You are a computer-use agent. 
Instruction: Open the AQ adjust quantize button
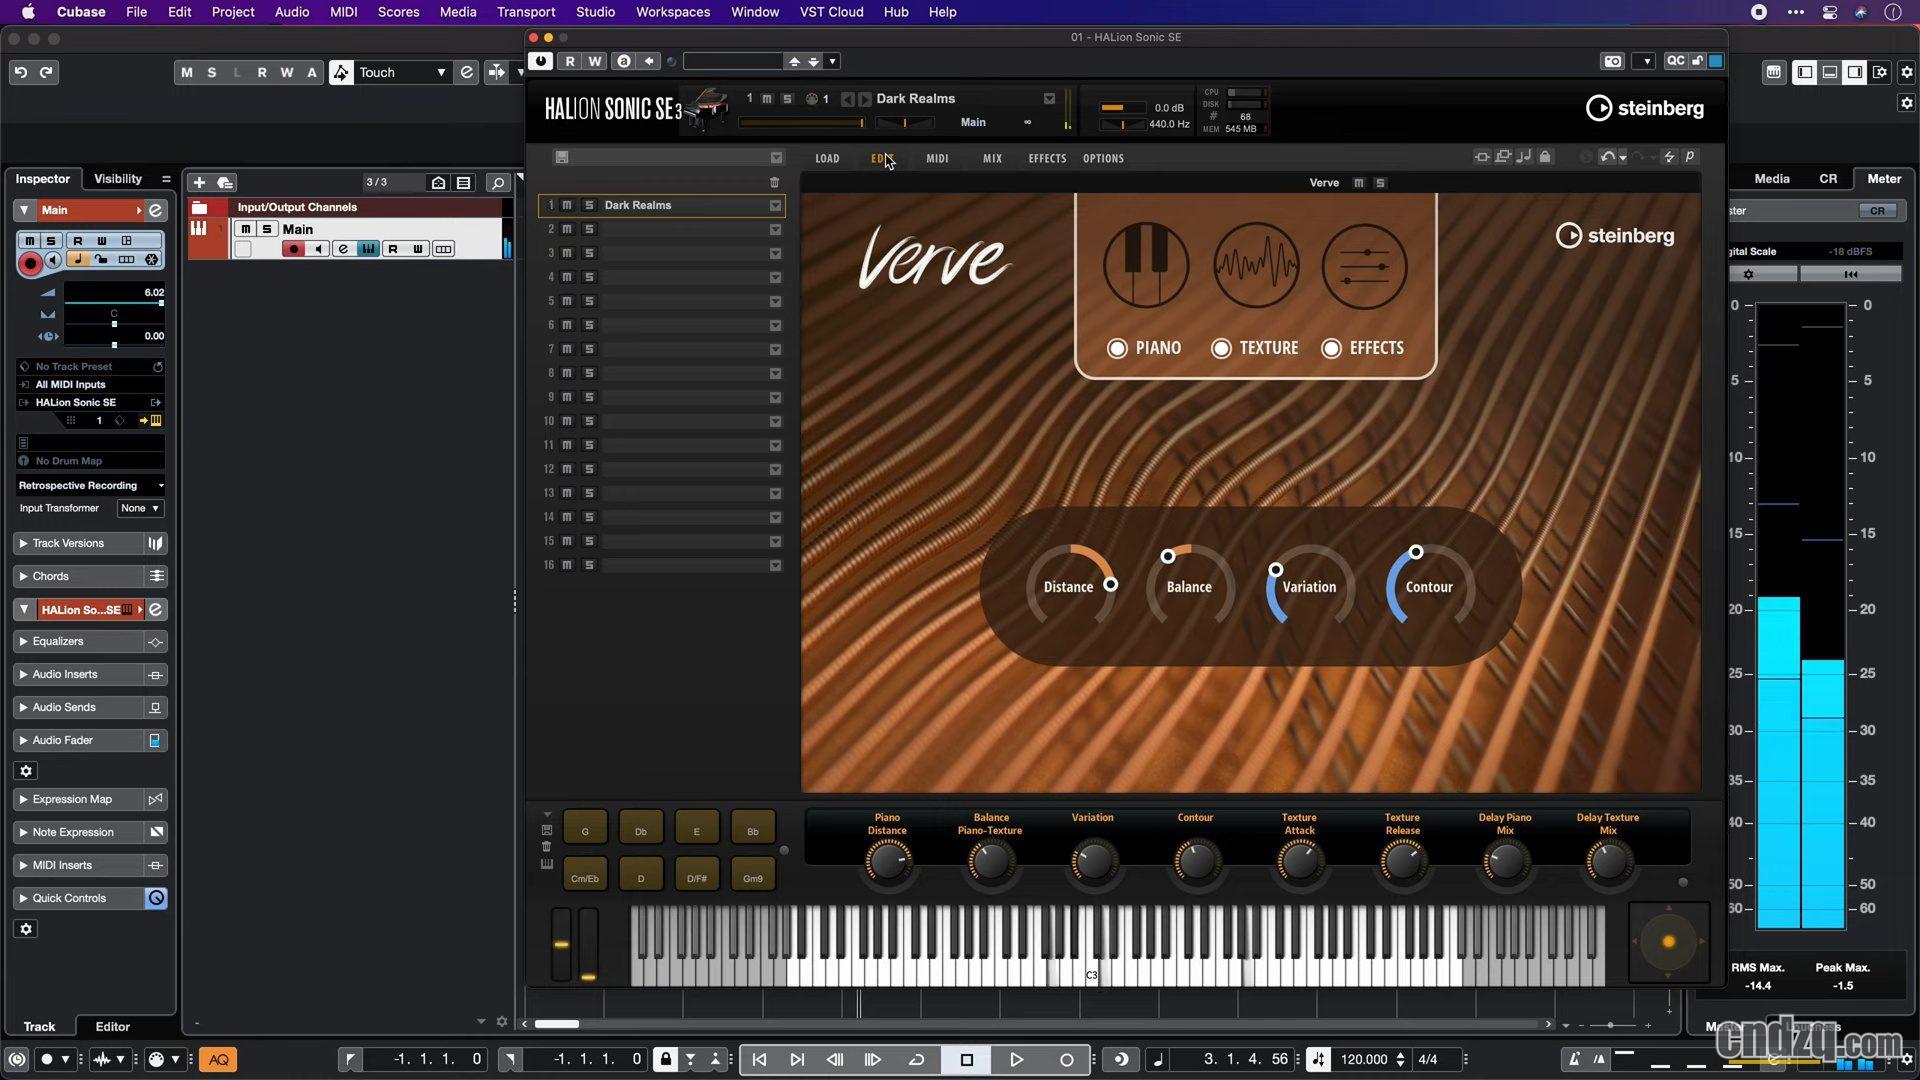[218, 1059]
